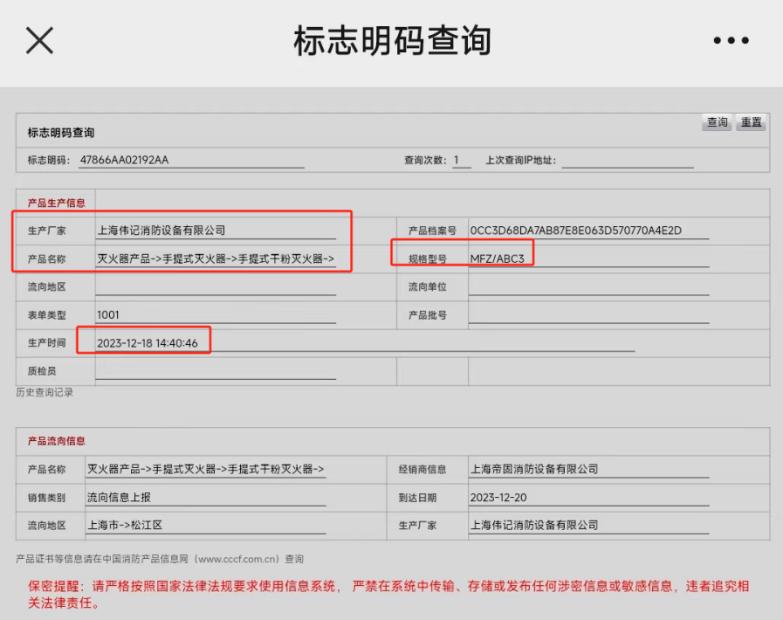Click the 经销商信息 field
The image size is (783, 620).
pos(589,469)
